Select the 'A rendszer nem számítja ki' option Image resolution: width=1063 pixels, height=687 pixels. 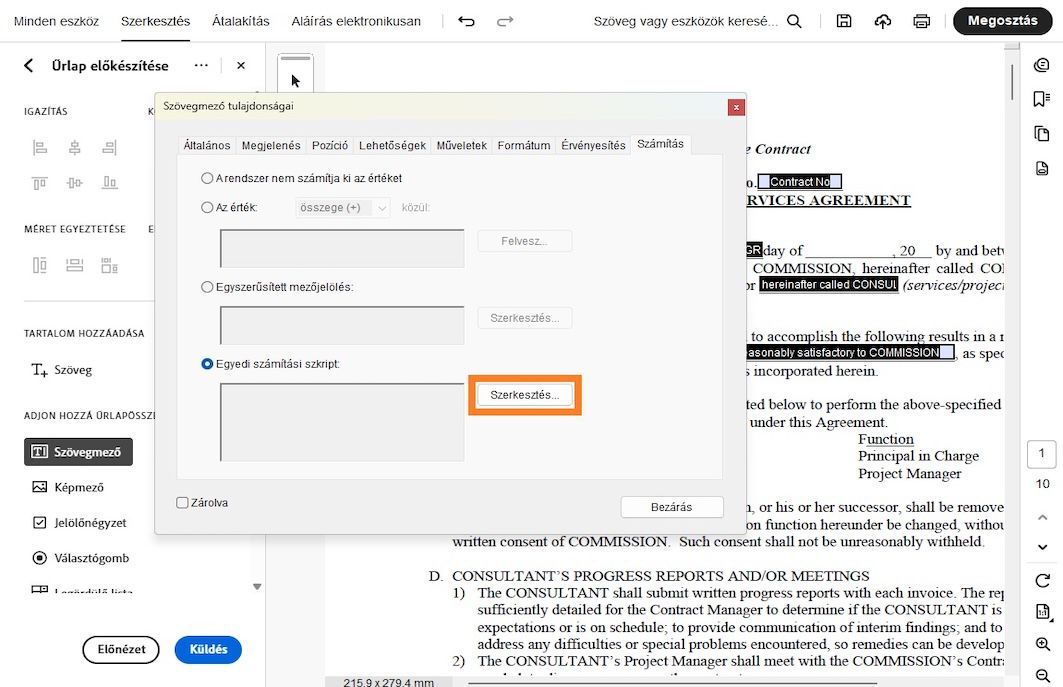208,177
